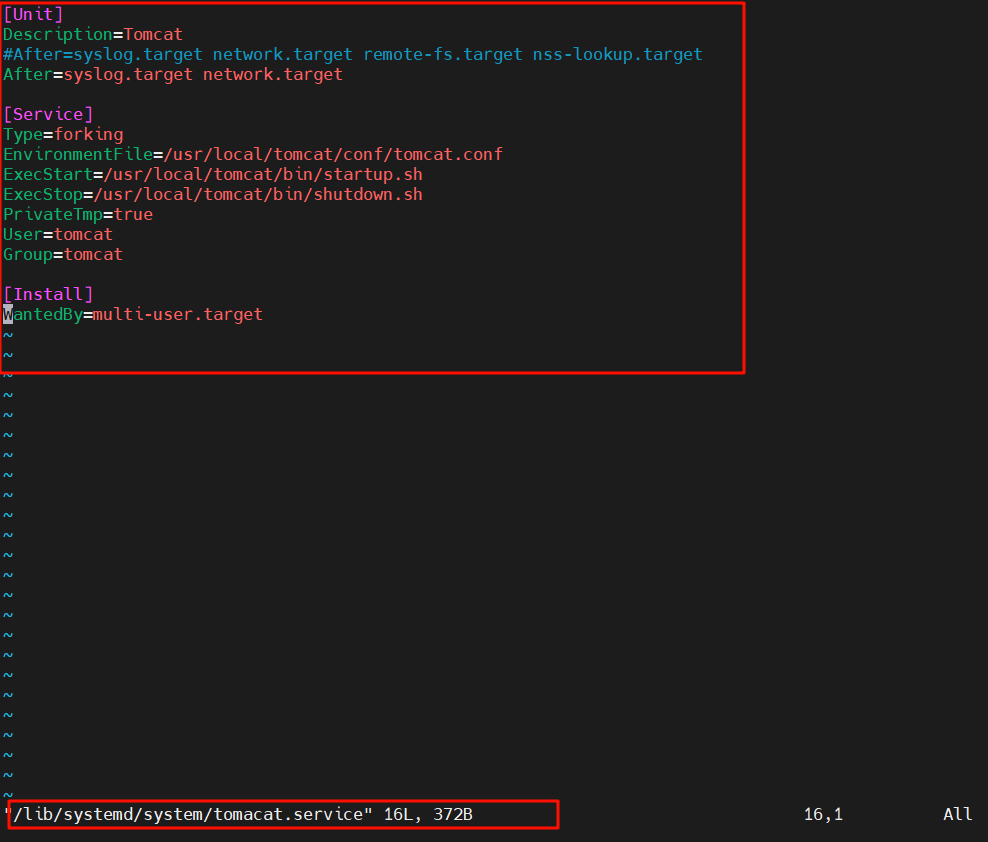This screenshot has height=842, width=988.
Task: Click the User=tomcat line
Action: 58,234
